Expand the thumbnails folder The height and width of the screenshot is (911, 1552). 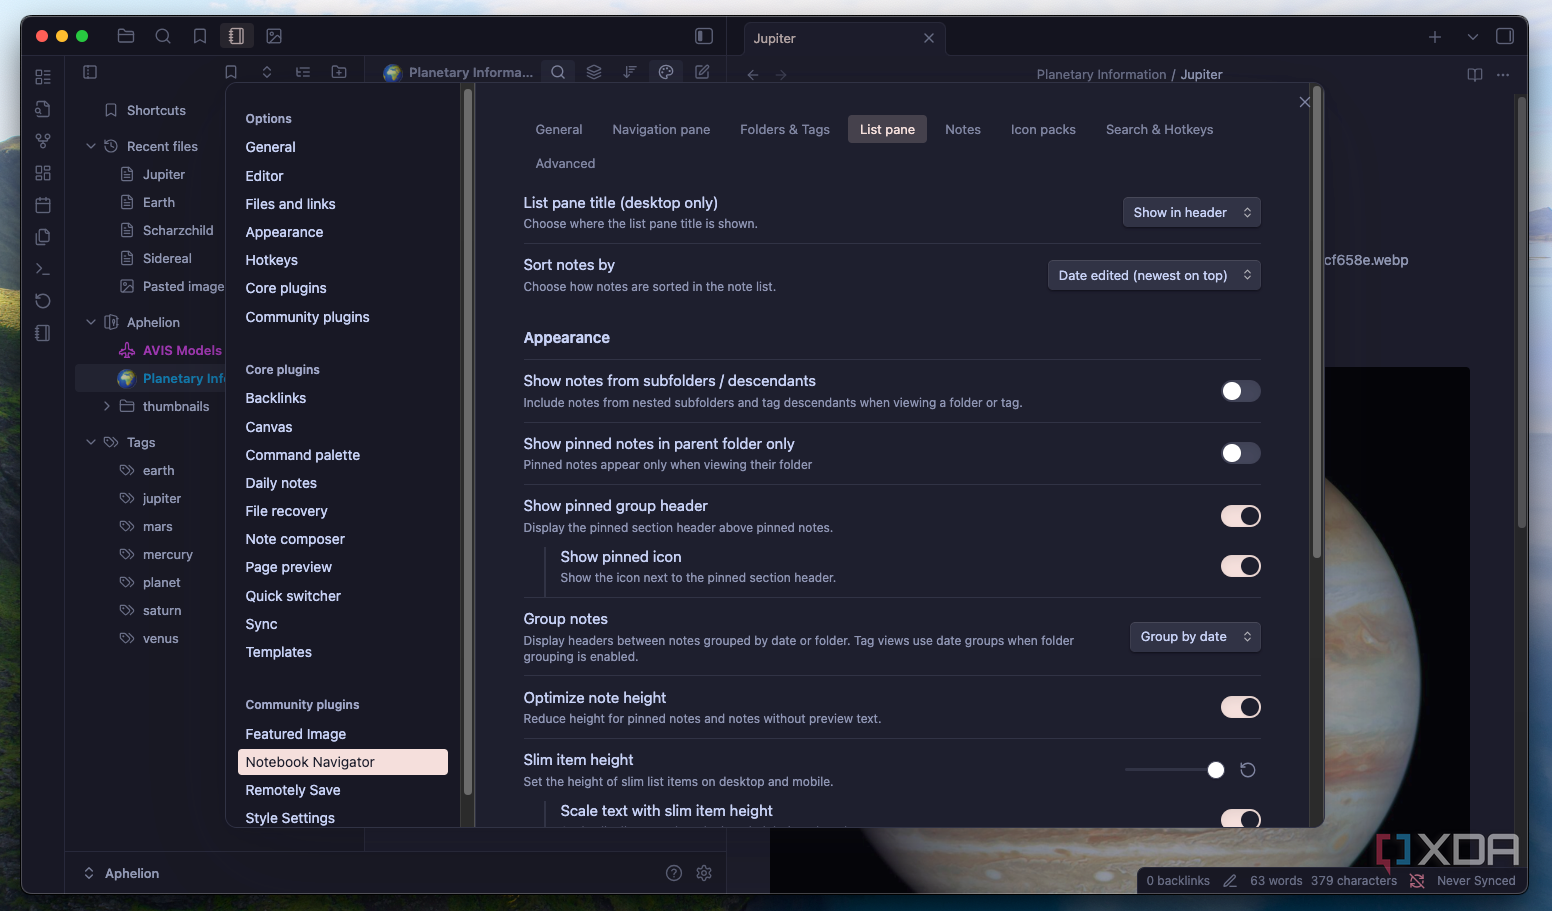point(107,406)
